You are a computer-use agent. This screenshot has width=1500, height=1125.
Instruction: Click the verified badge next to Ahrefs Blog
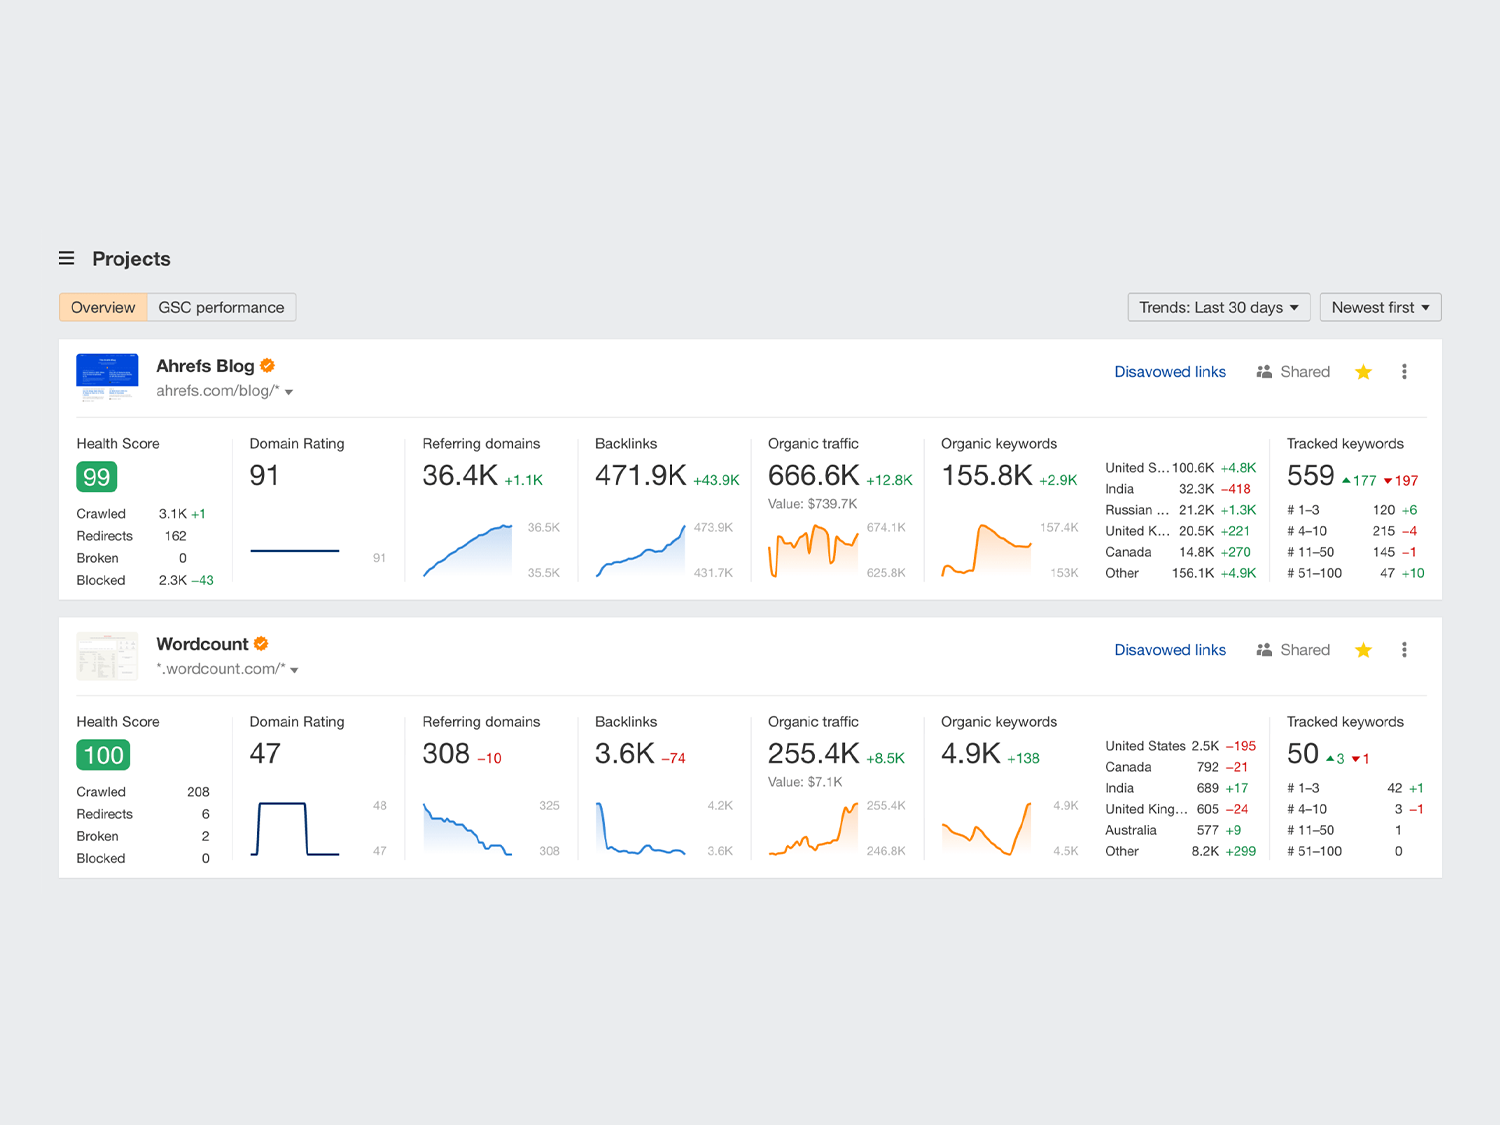268,366
